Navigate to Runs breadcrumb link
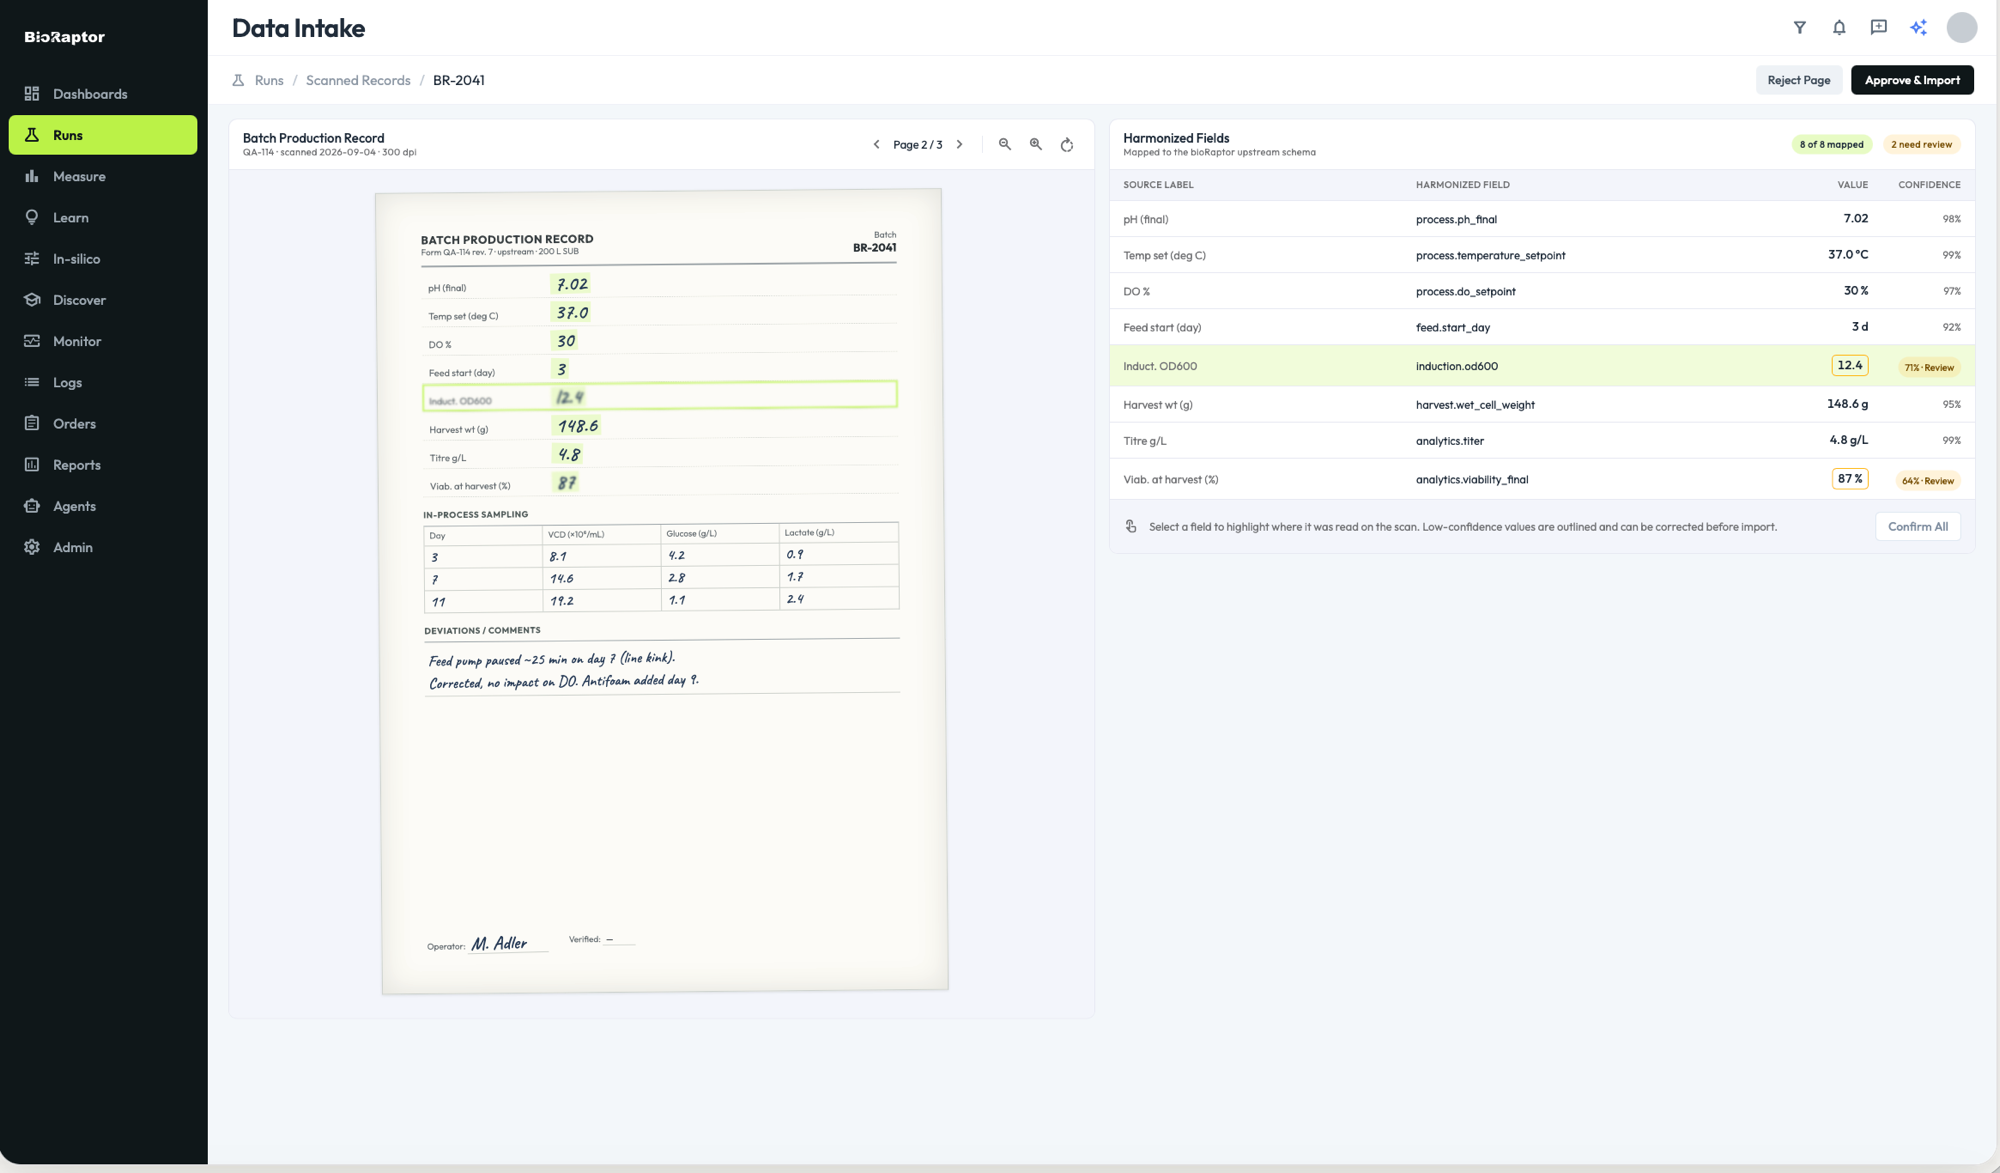2000x1173 pixels. [269, 80]
